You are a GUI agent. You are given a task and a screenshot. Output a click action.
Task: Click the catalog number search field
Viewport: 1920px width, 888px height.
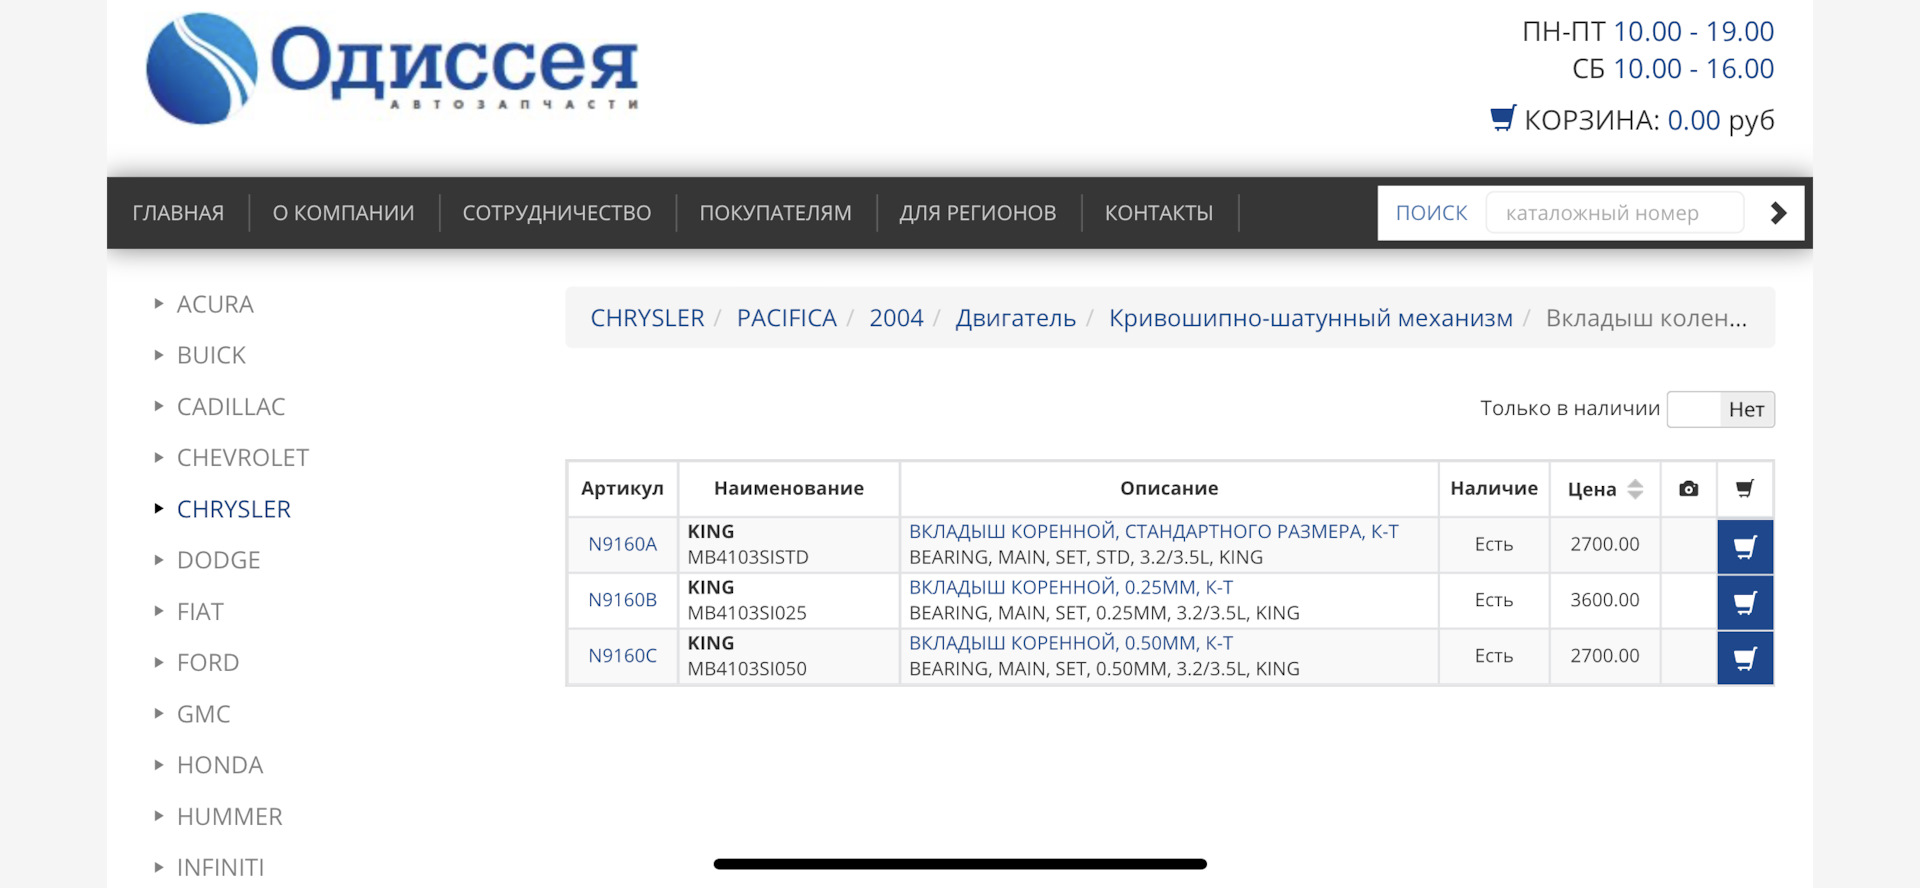(1614, 213)
